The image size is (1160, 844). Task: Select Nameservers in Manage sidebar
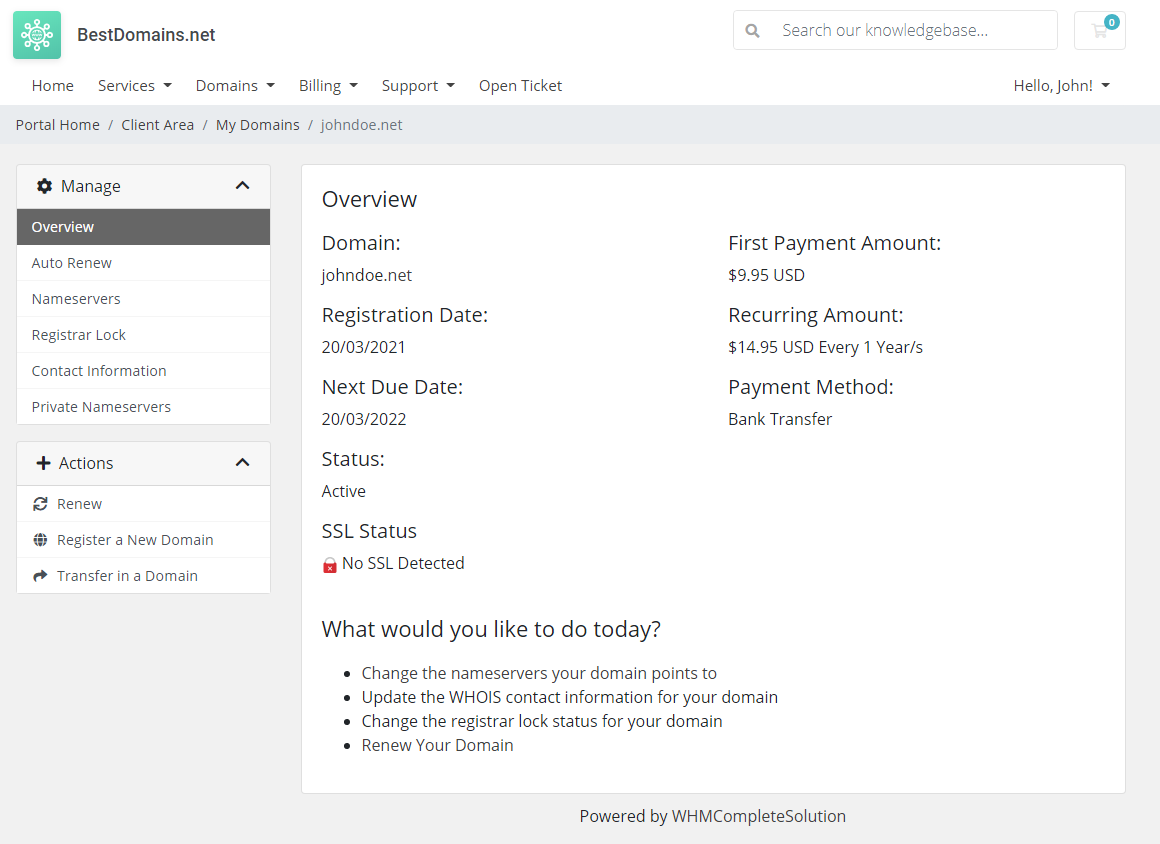[144, 299]
